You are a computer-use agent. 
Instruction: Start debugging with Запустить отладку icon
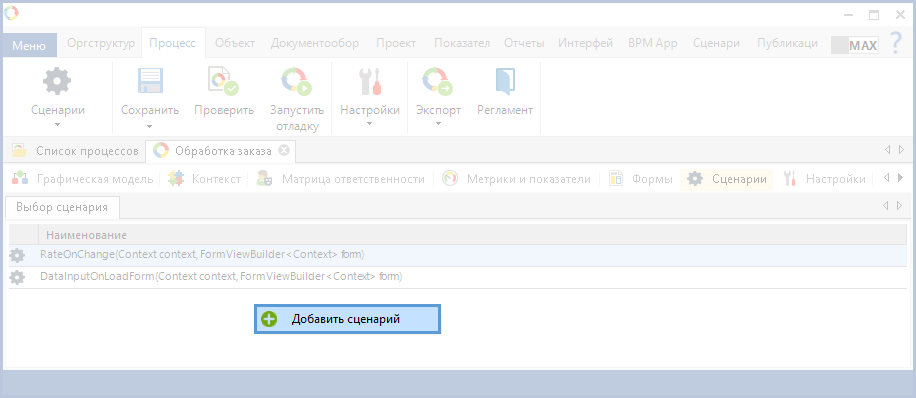[x=296, y=81]
